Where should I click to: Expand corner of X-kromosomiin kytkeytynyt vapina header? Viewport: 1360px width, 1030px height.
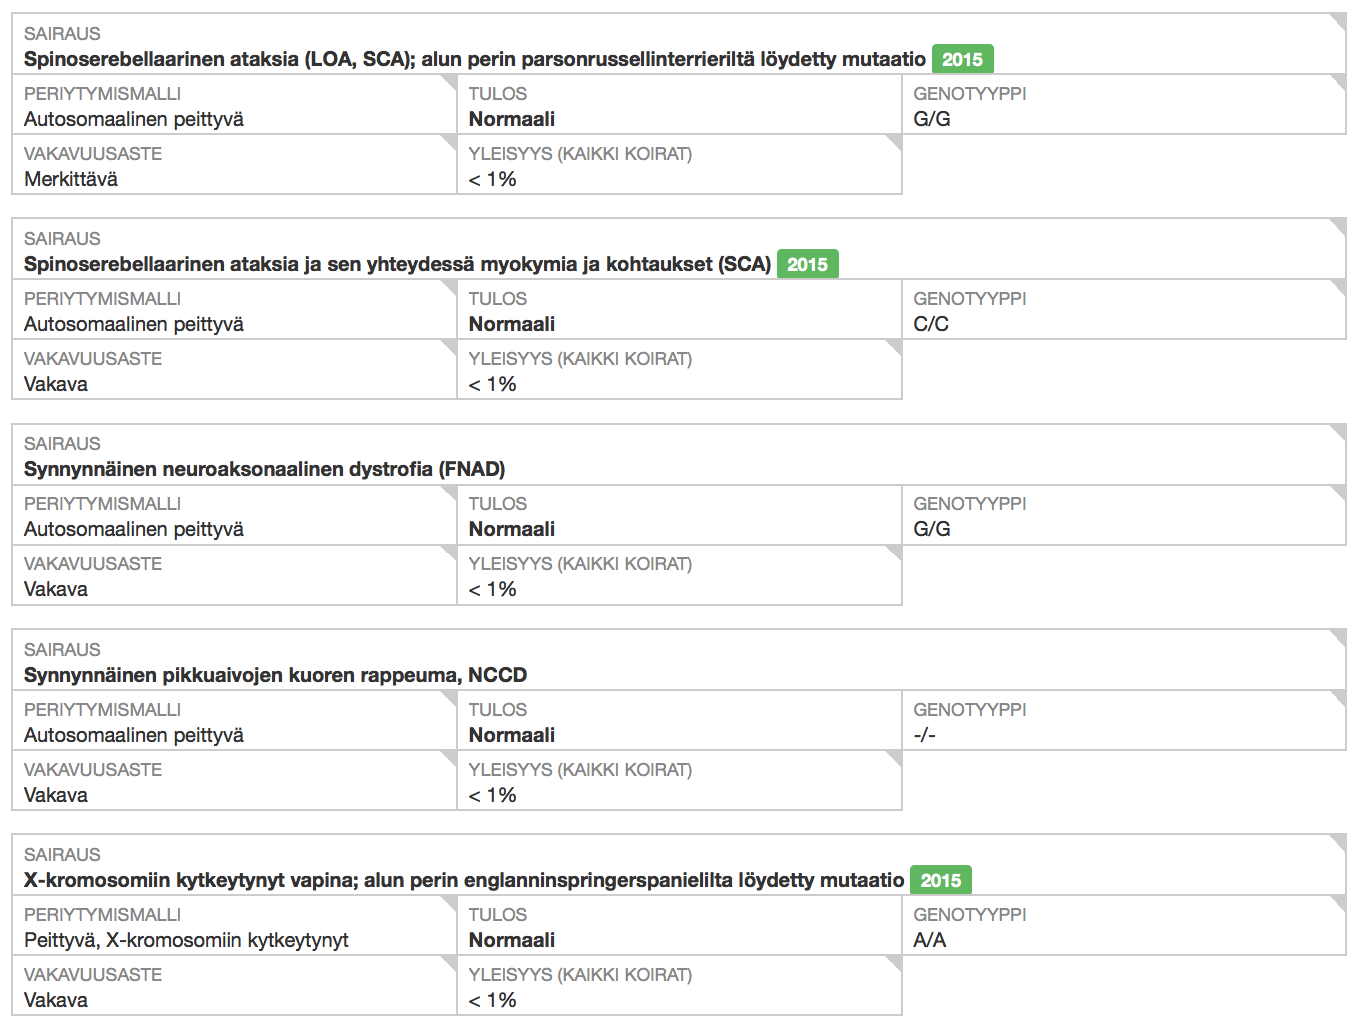coord(1339,841)
